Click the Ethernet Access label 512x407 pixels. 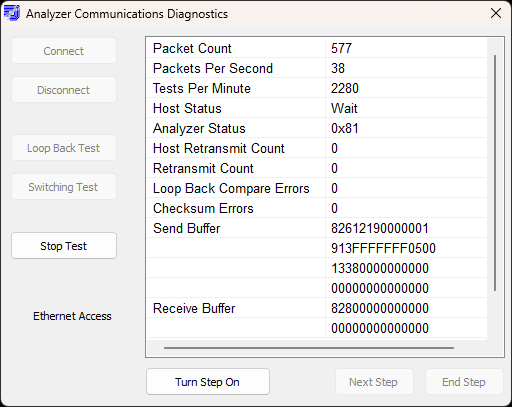tap(72, 316)
